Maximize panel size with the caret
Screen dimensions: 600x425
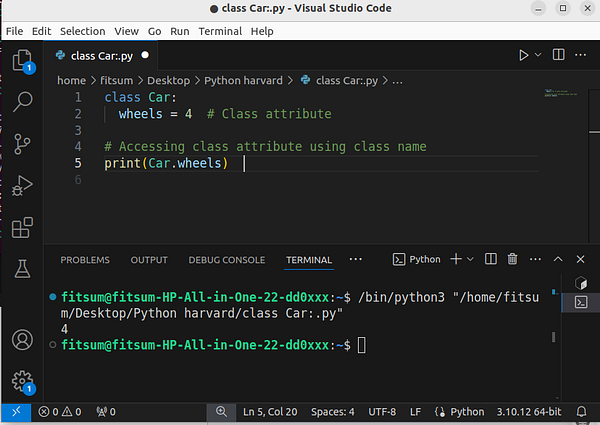tap(558, 259)
